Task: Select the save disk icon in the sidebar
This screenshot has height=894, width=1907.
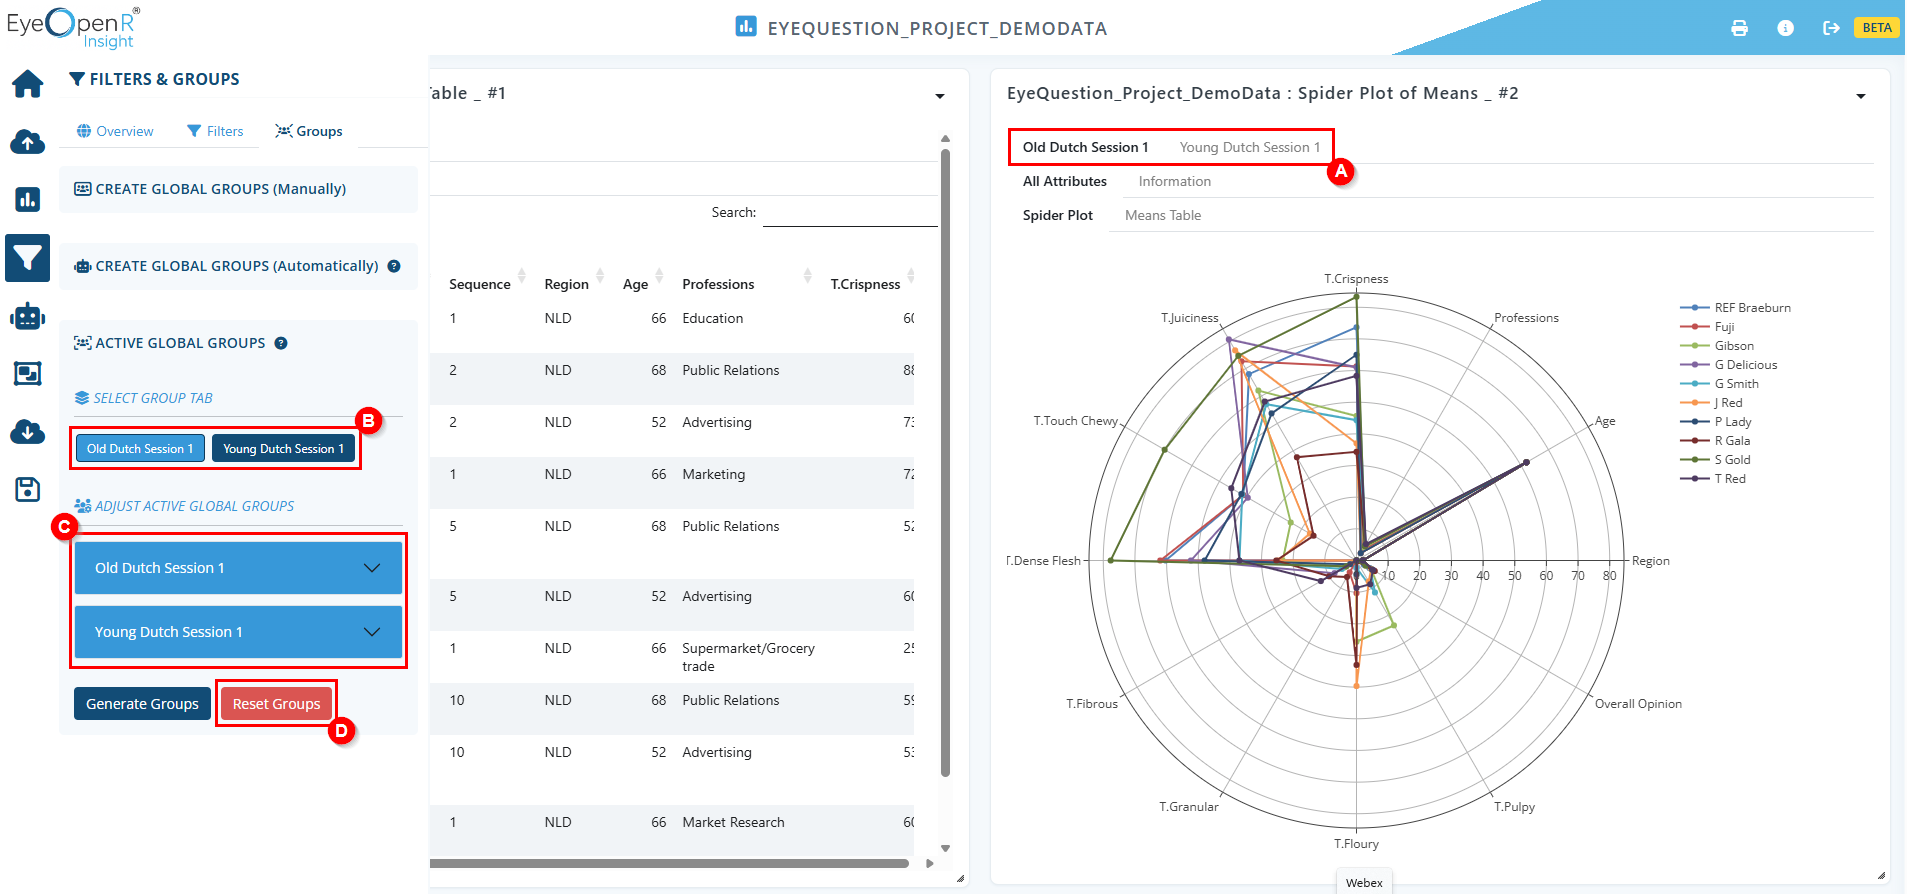Action: pos(28,489)
